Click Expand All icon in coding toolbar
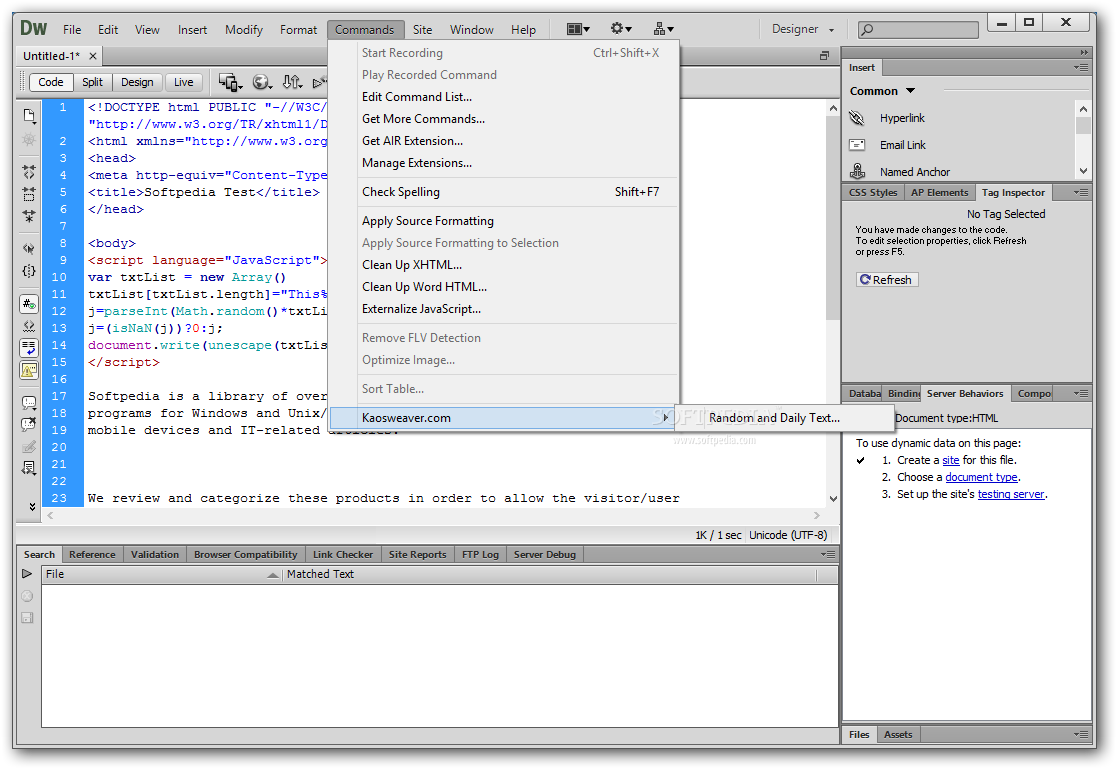The height and width of the screenshot is (769, 1117). point(28,215)
